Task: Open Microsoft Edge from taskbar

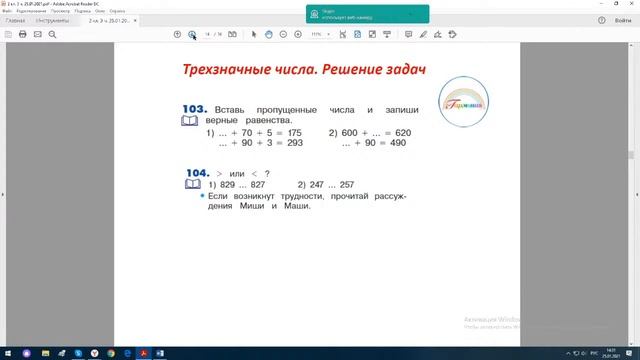Action: [127, 353]
